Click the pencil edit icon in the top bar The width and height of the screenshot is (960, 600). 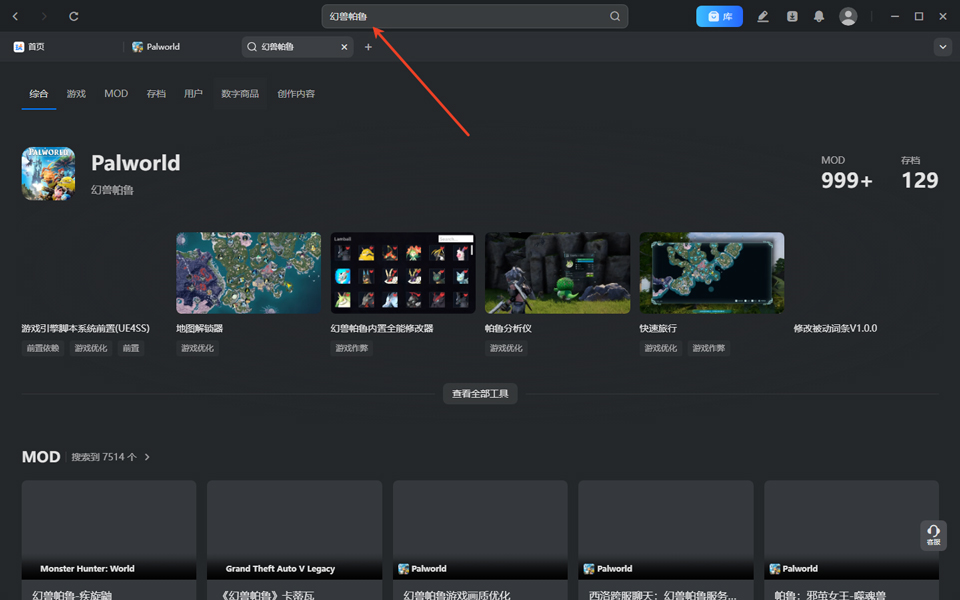click(763, 17)
